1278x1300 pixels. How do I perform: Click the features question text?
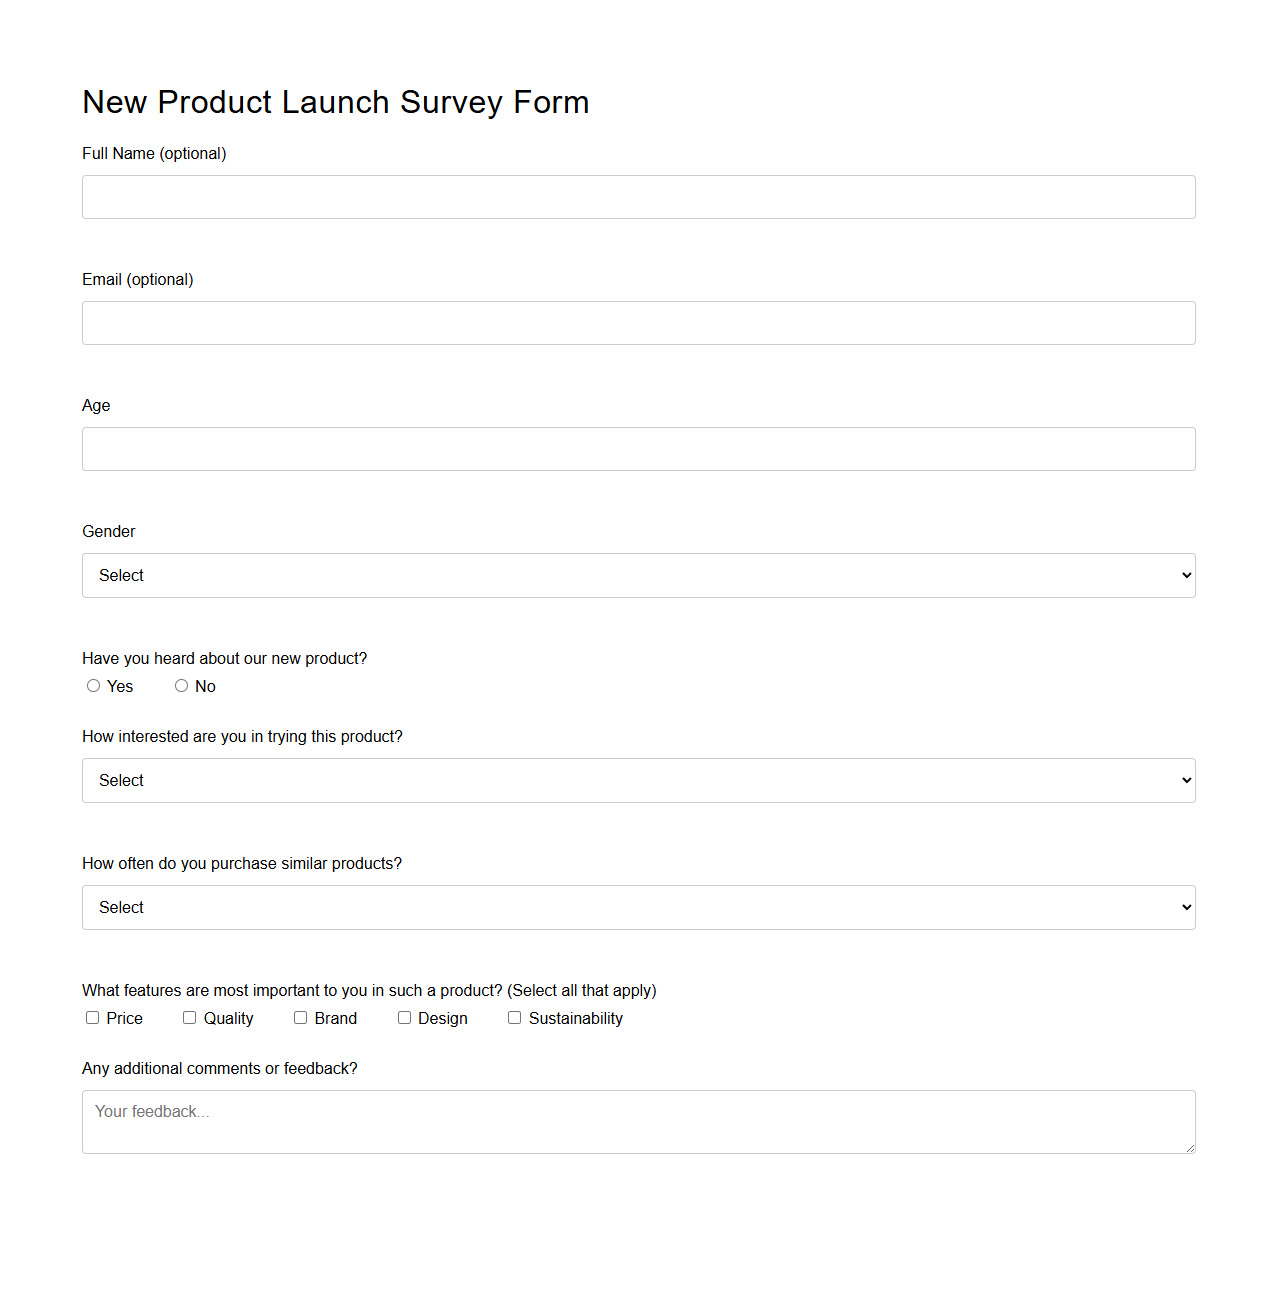[368, 990]
